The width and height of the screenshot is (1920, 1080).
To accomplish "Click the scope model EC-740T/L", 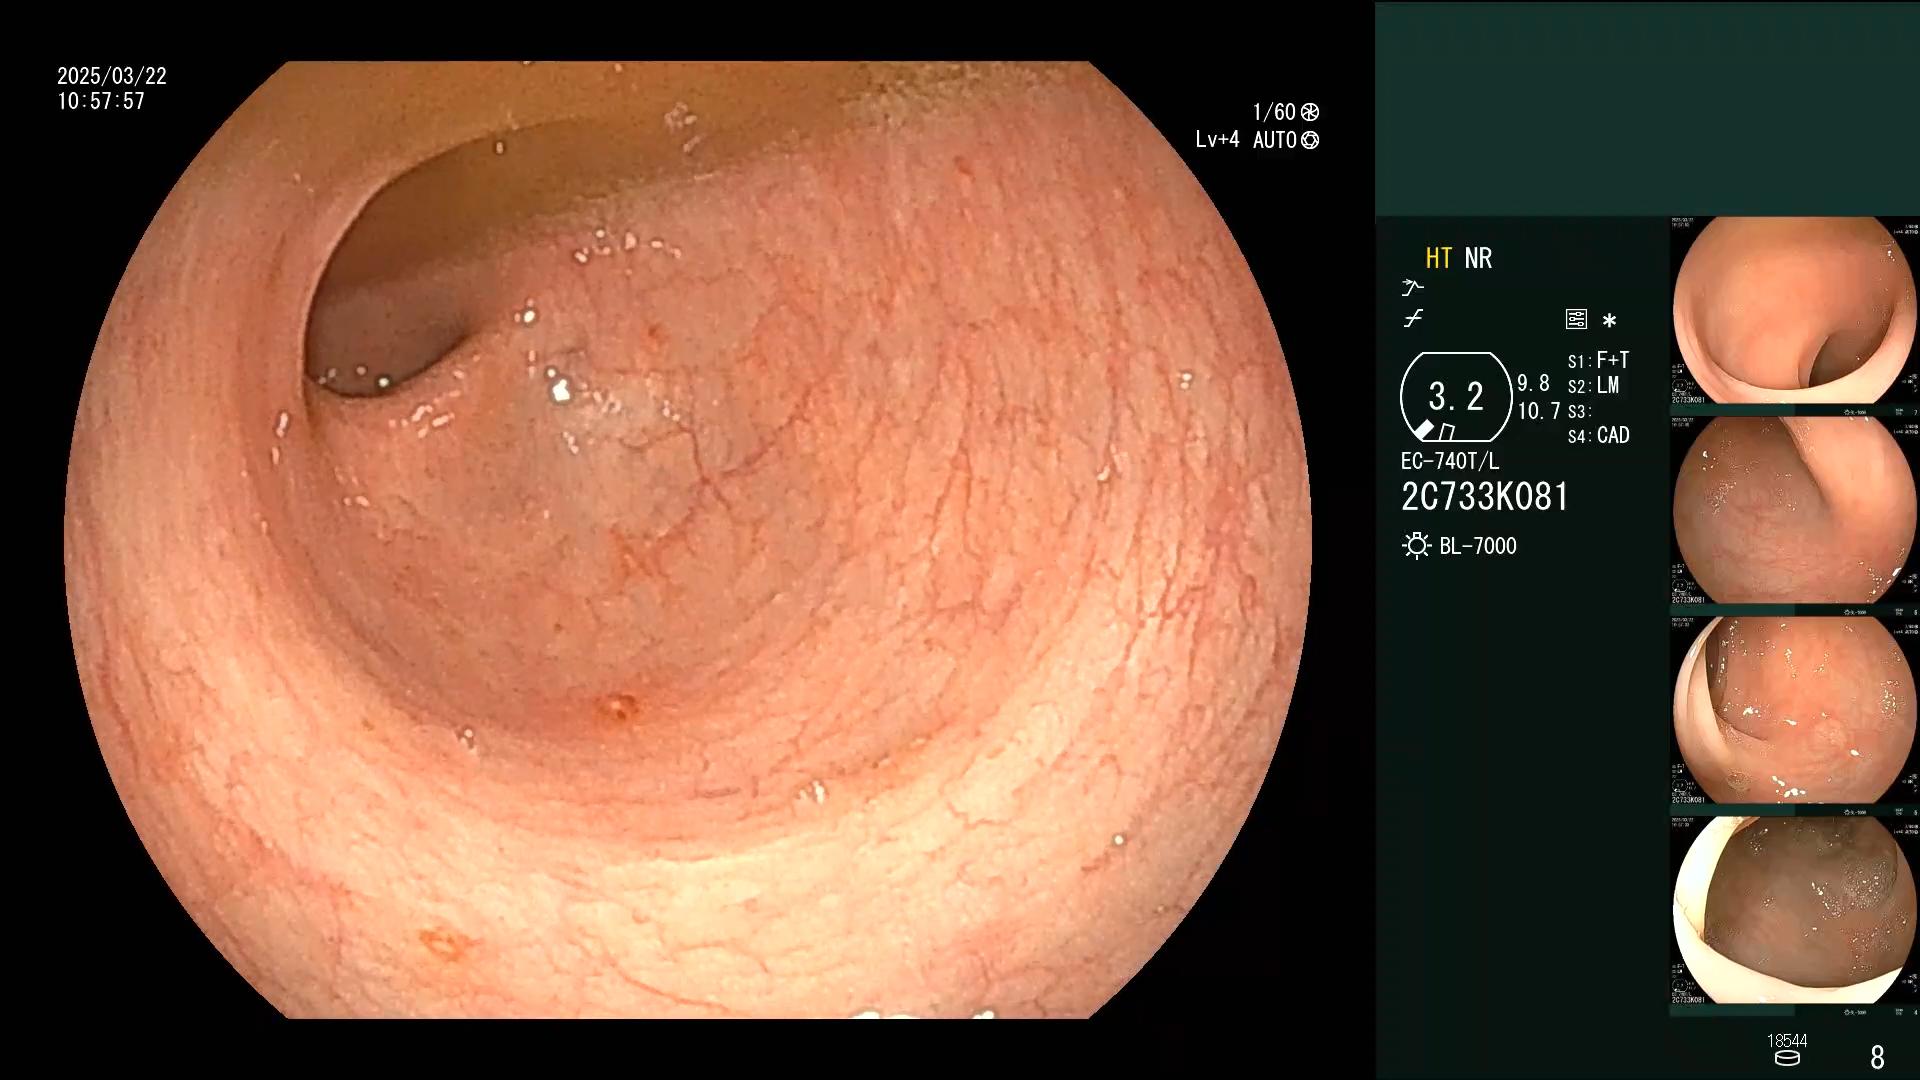I will [1450, 461].
